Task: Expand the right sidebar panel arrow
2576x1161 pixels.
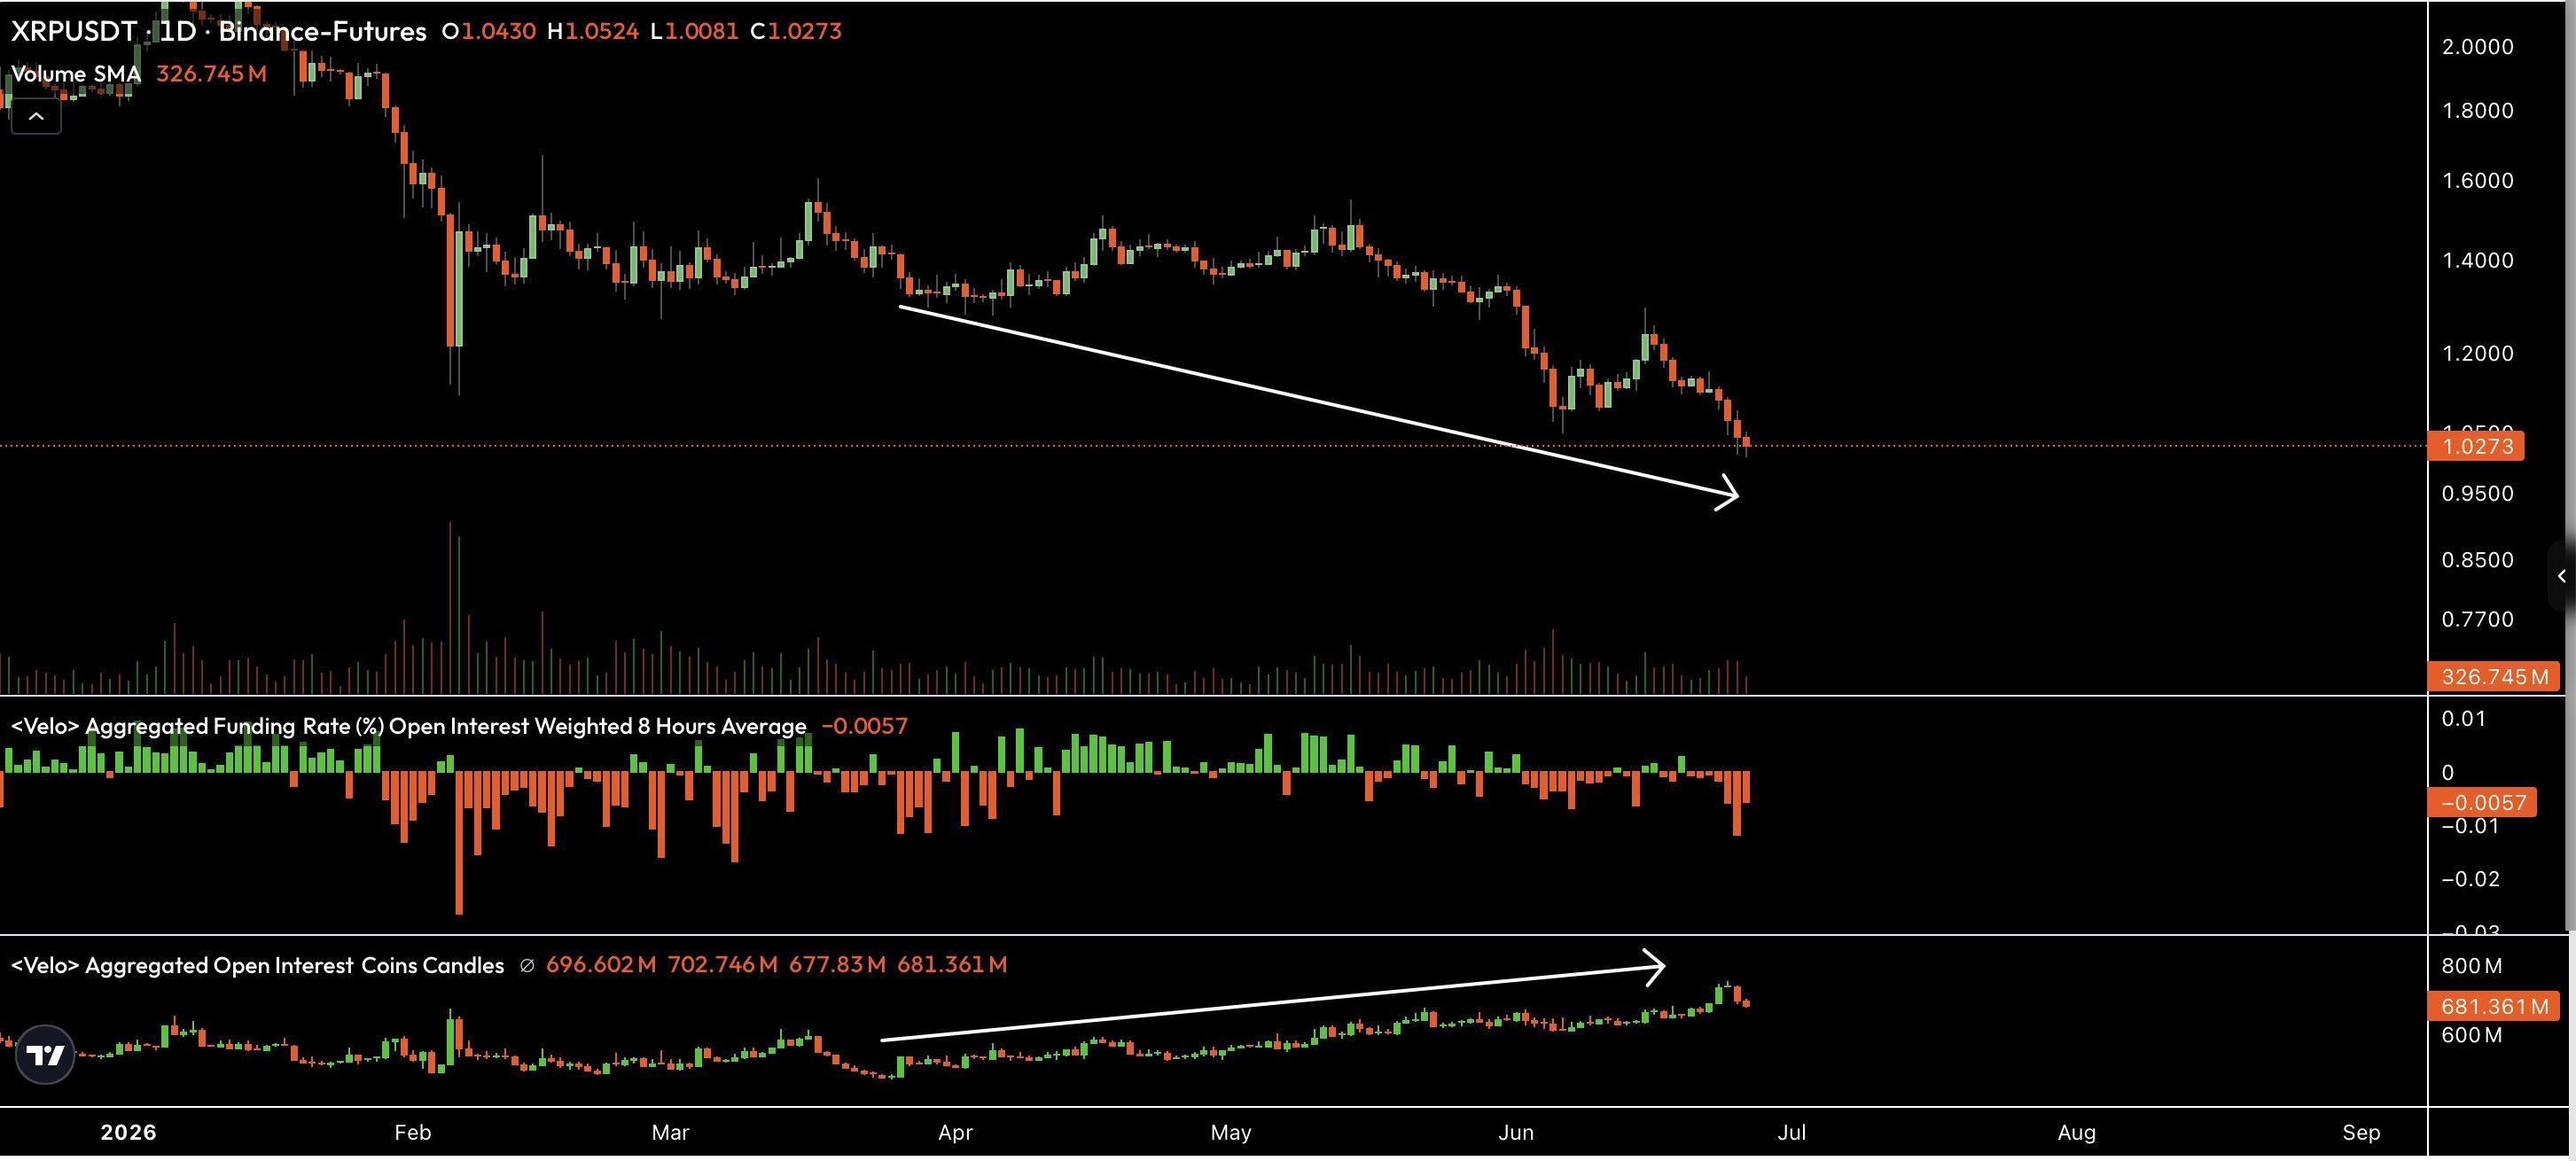Action: click(x=2562, y=576)
